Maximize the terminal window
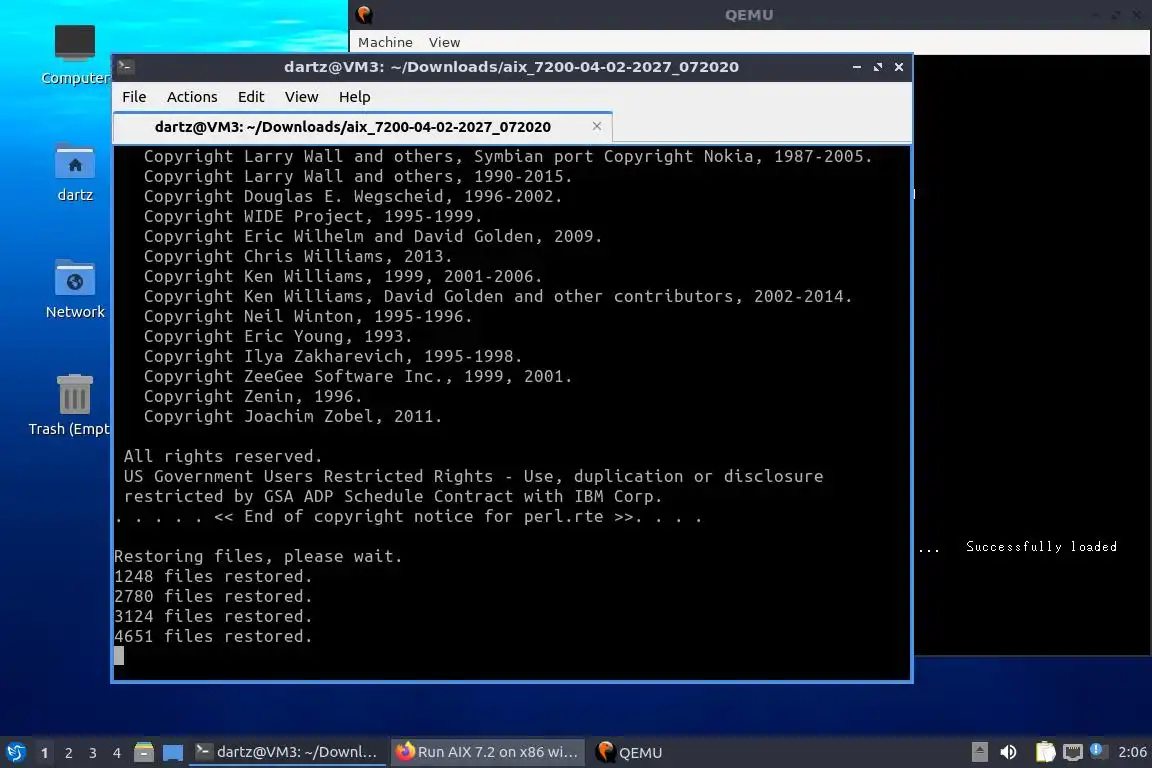1152x768 pixels. tap(878, 67)
